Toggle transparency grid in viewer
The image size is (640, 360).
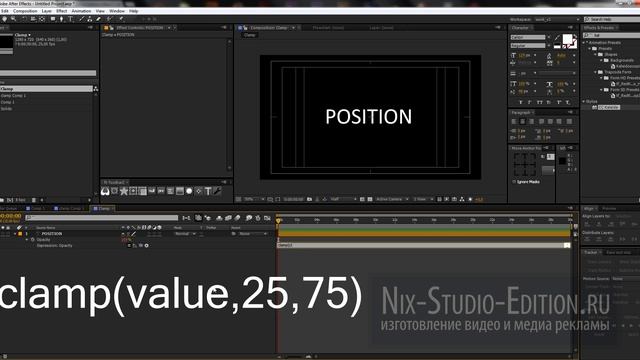(x=370, y=199)
